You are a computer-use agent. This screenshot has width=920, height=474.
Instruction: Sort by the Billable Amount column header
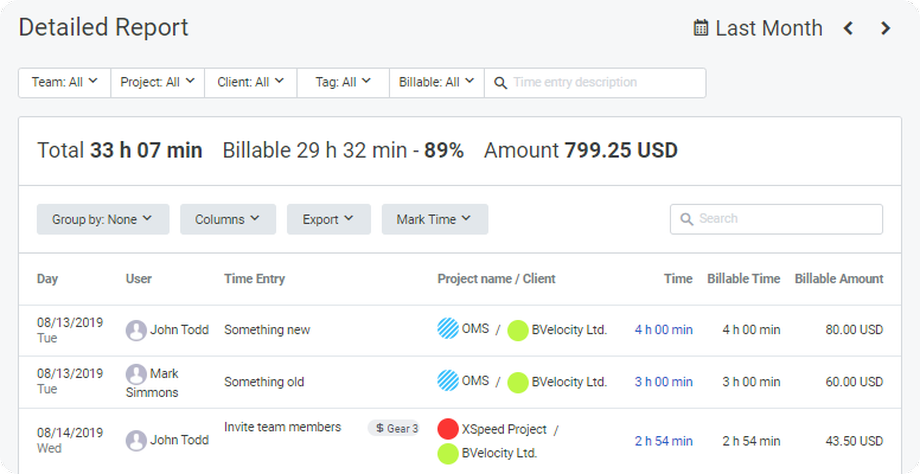tap(839, 279)
